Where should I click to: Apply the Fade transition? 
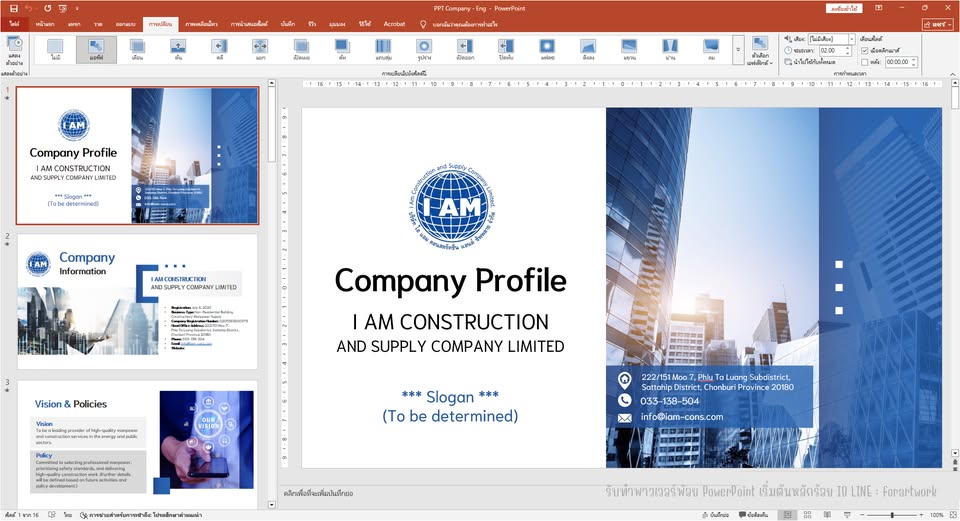[137, 49]
